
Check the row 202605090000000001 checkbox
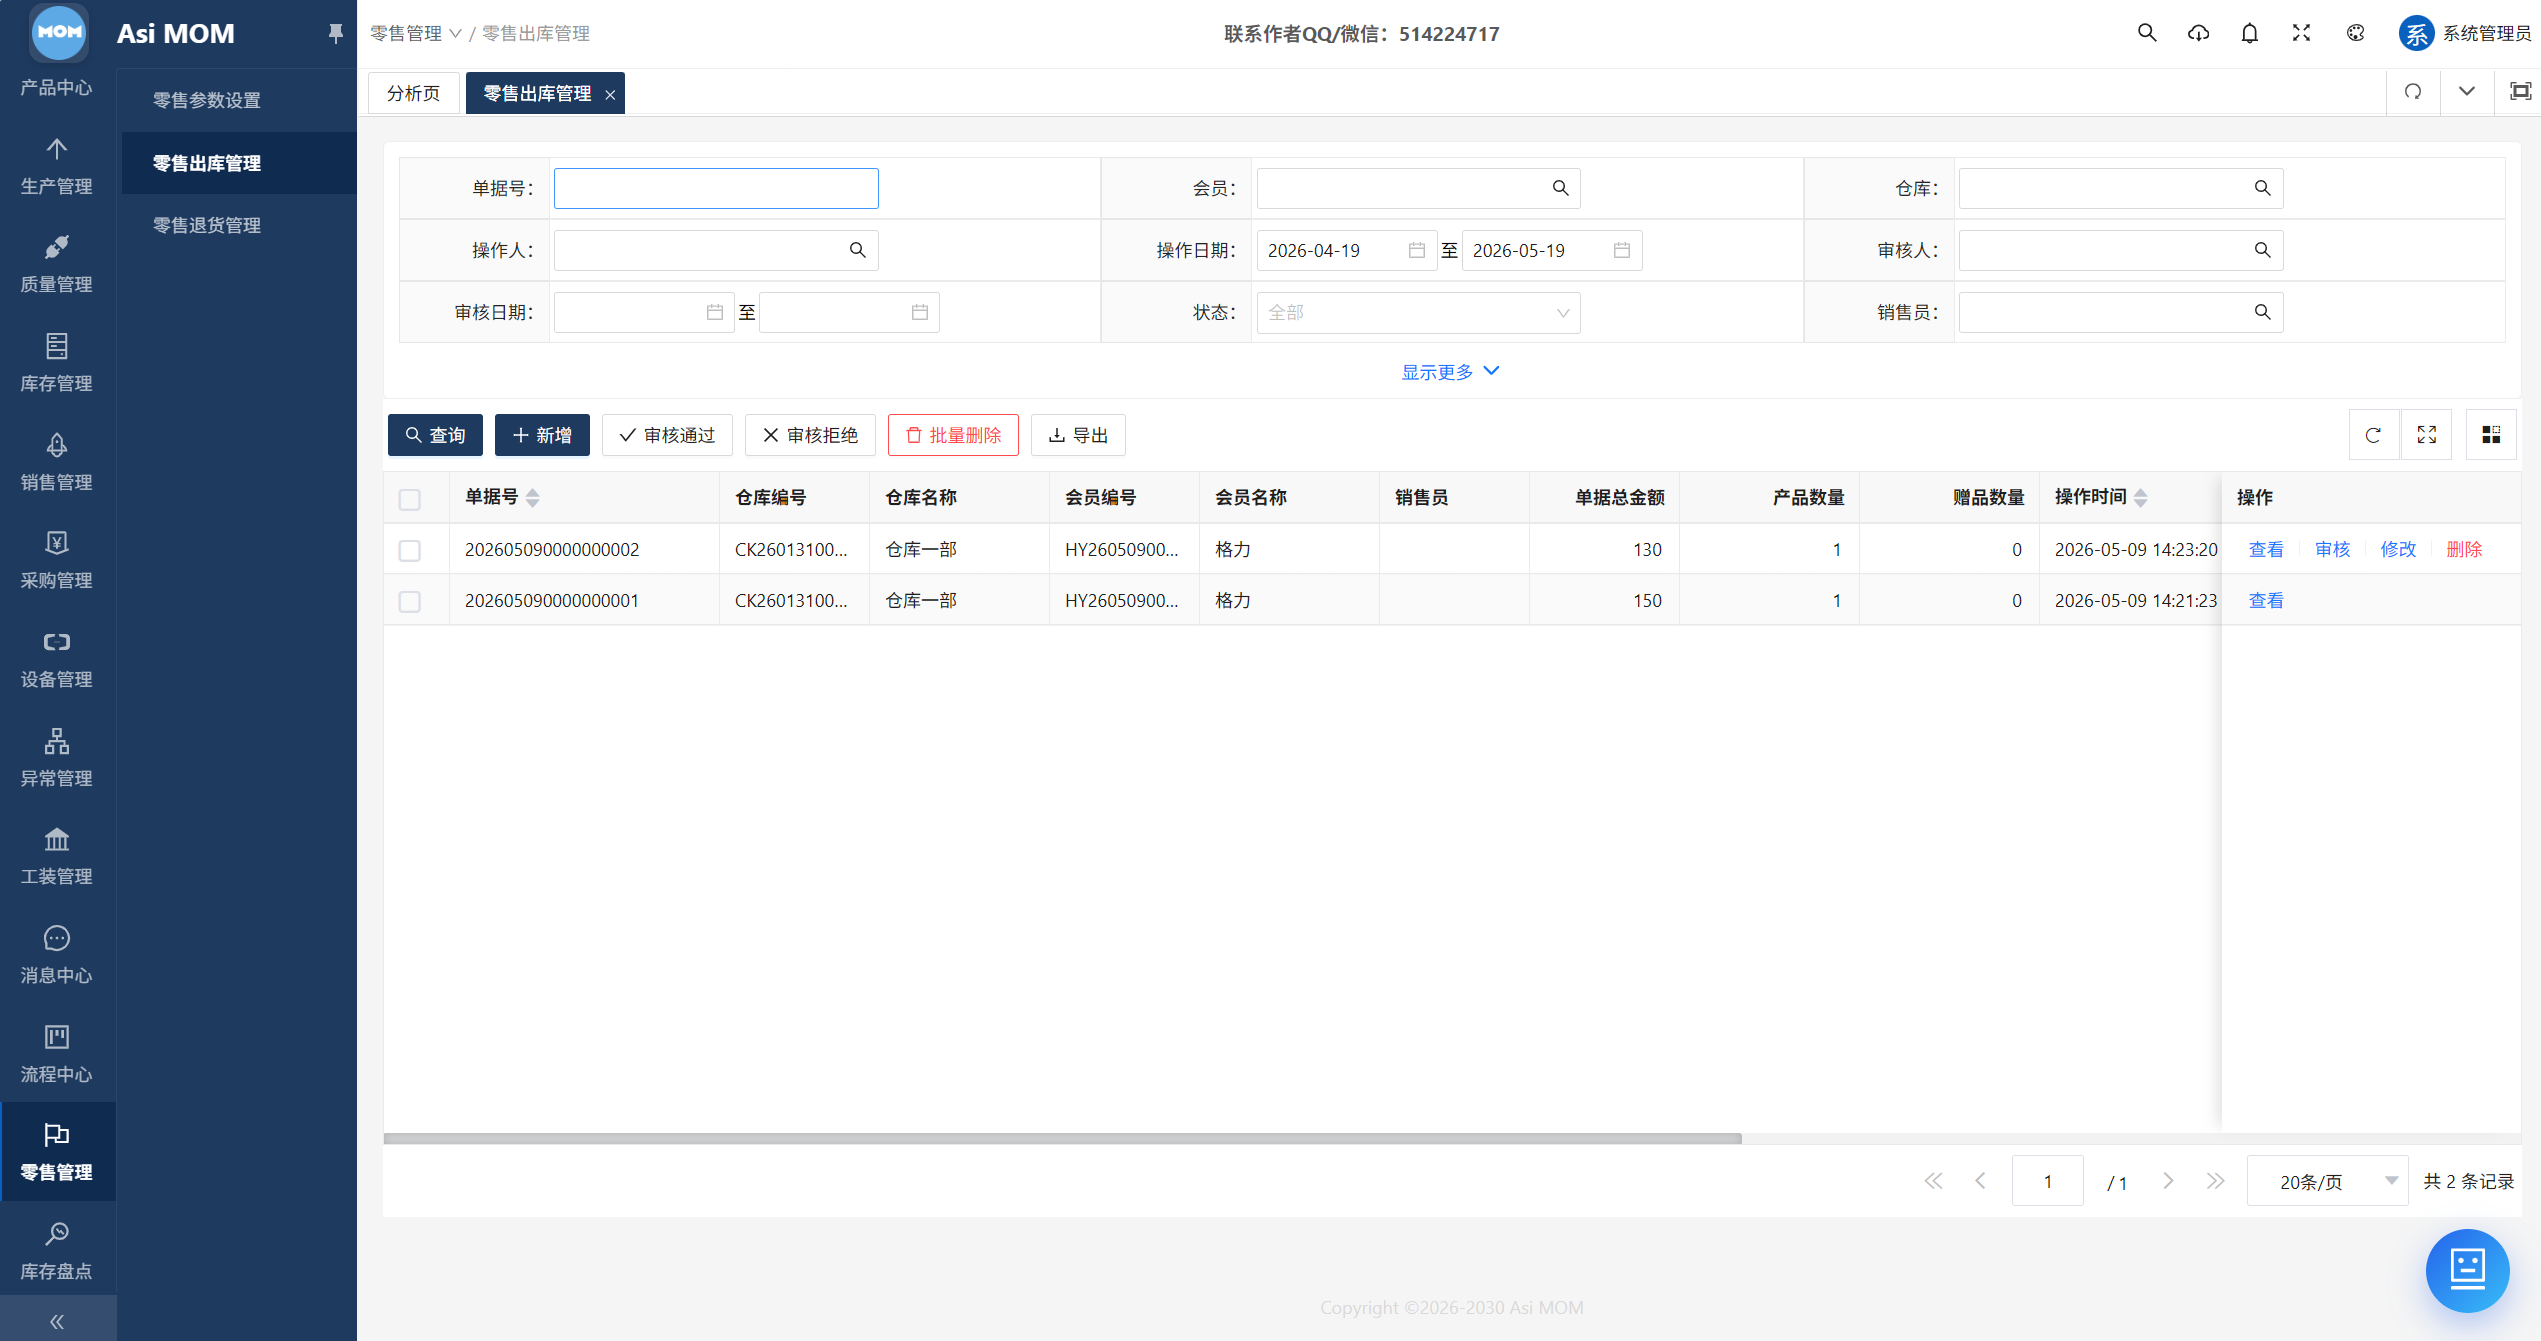[410, 601]
